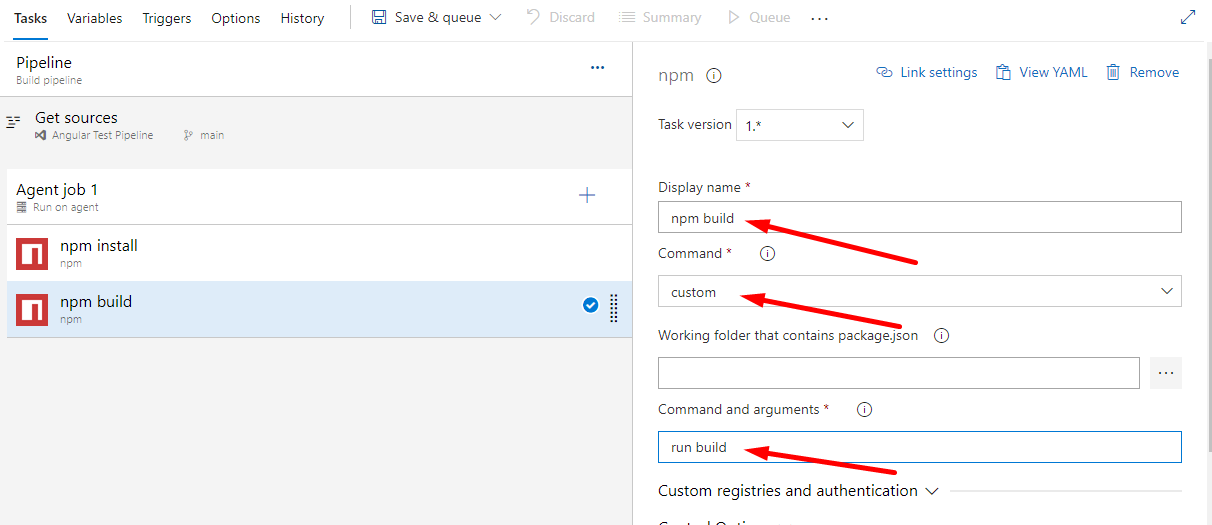Open the Save & queue dropdown arrow
Viewport: 1212px width, 525px height.
tap(495, 17)
